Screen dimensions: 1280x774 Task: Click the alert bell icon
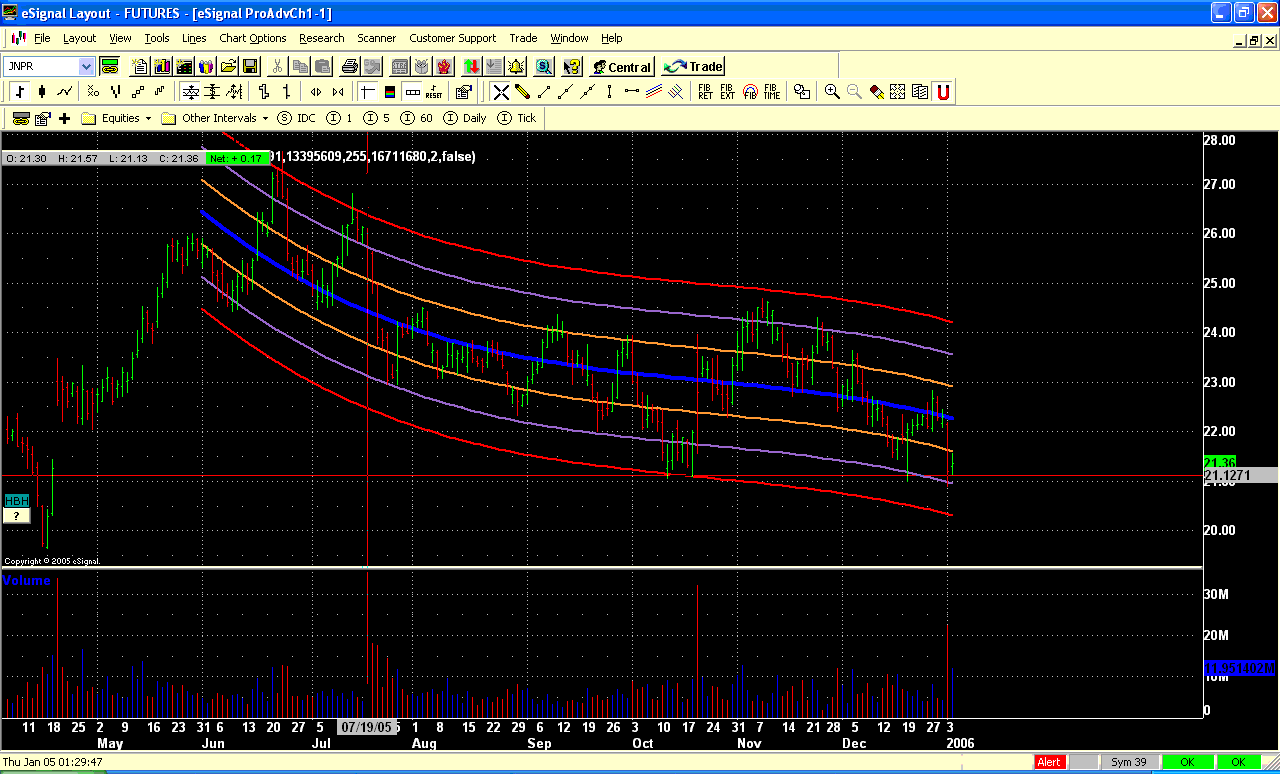tap(516, 67)
